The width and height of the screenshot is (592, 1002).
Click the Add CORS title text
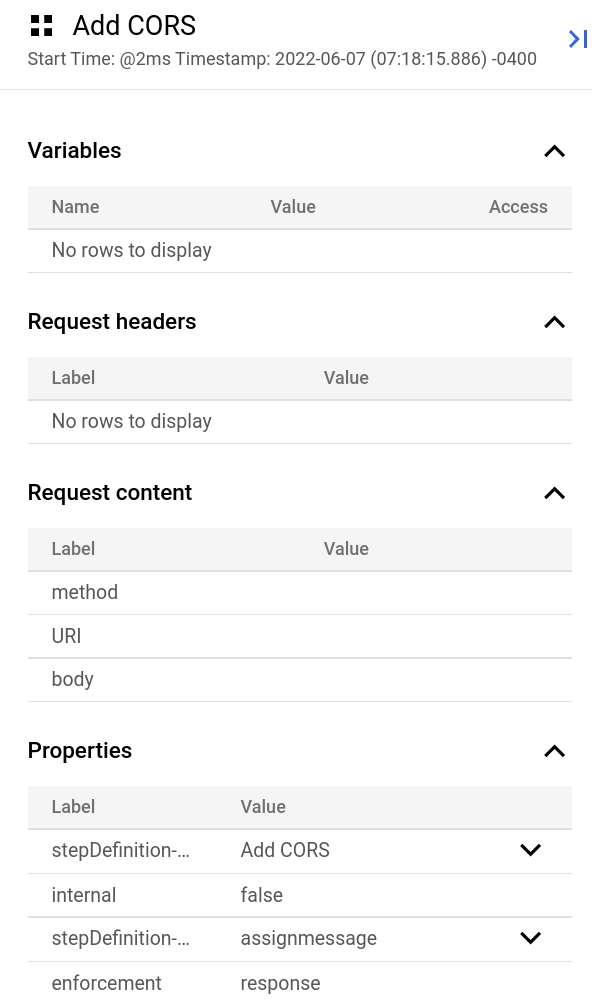[134, 25]
